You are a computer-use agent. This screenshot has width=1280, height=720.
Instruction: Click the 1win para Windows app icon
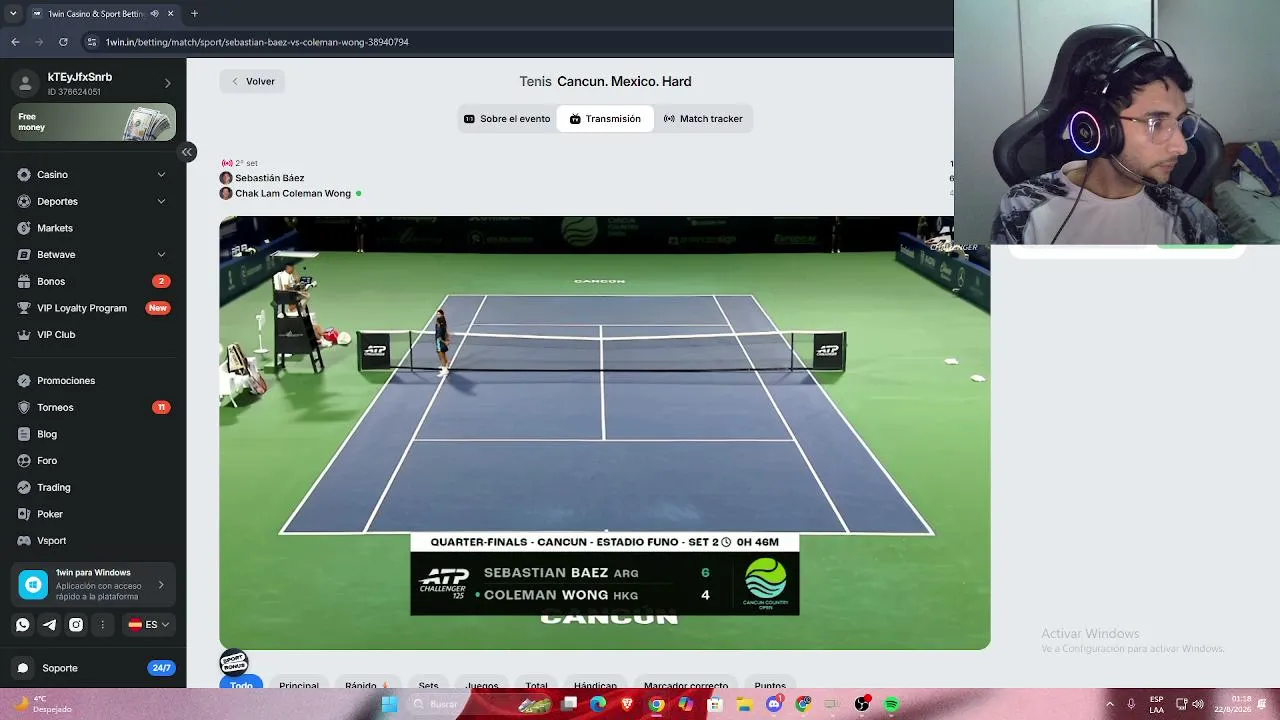[34, 585]
